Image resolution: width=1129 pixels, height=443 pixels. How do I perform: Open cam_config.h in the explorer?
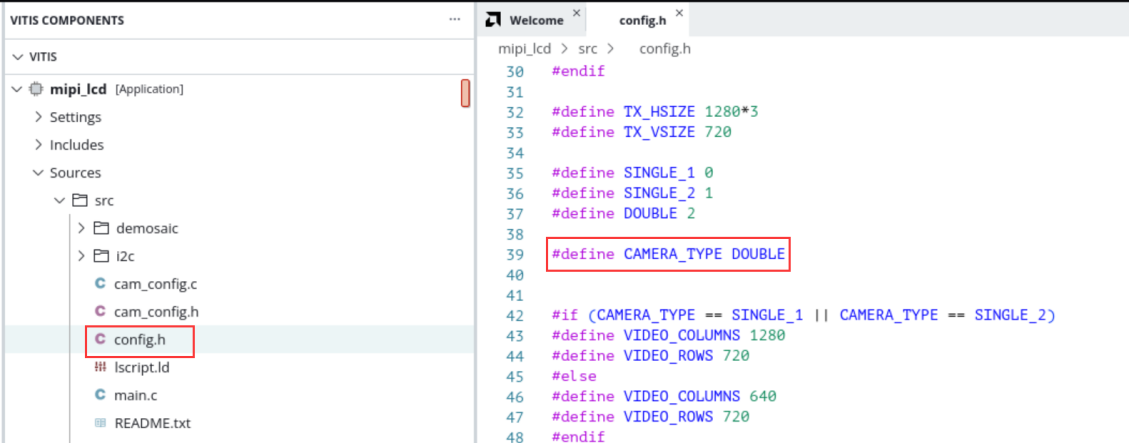coord(156,312)
